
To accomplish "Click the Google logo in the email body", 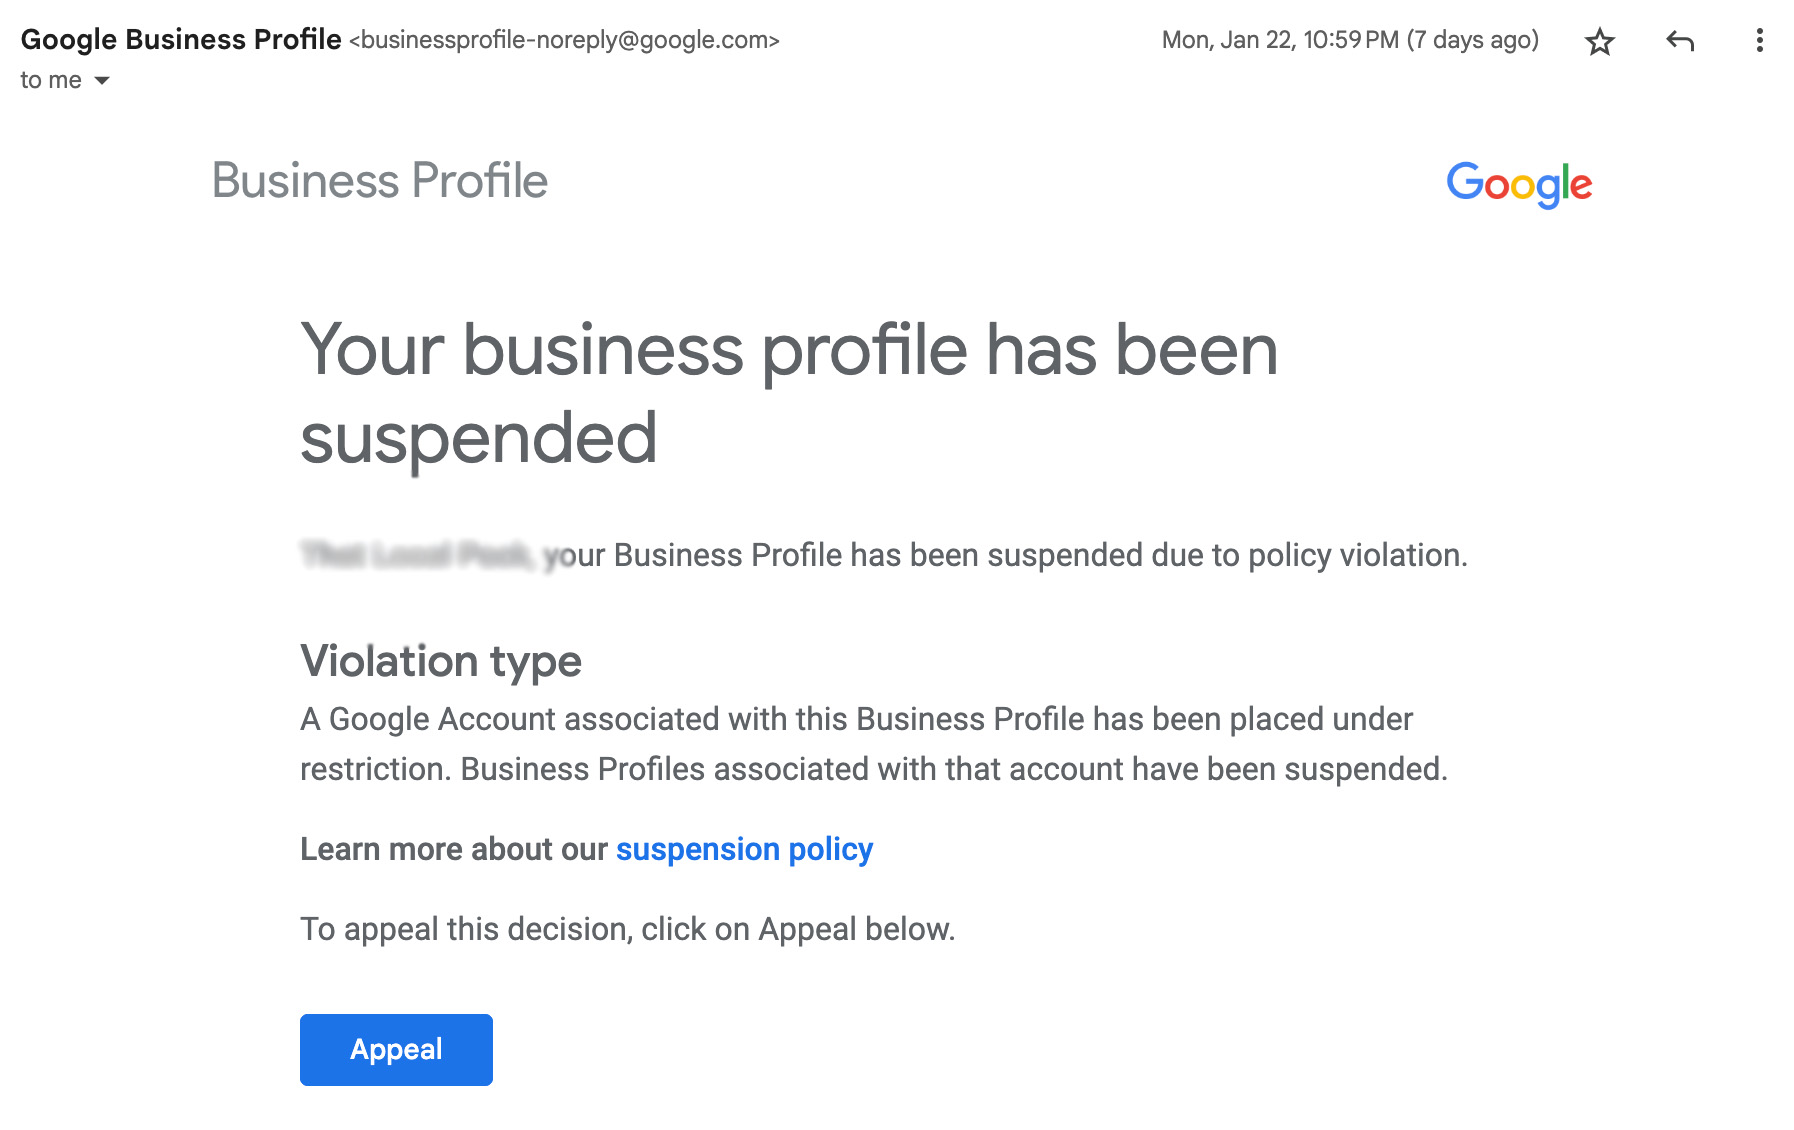I will click(x=1520, y=183).
